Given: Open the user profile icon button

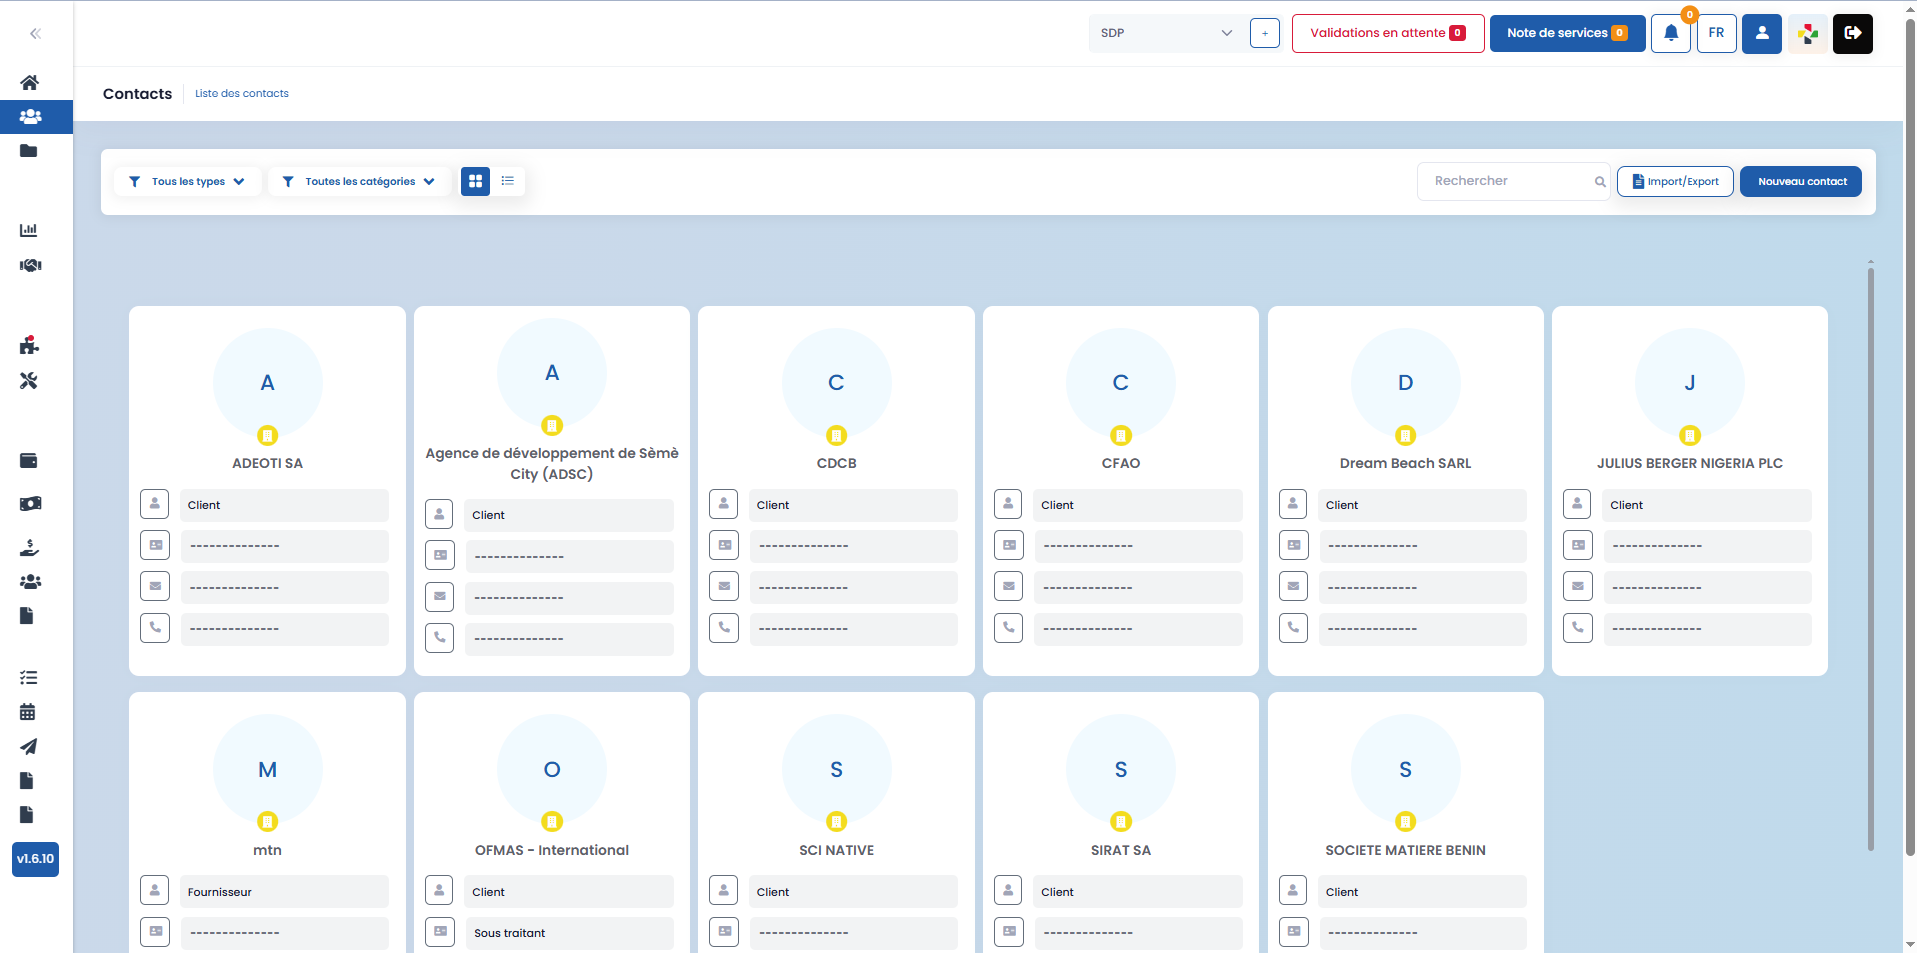Looking at the screenshot, I should [1761, 33].
